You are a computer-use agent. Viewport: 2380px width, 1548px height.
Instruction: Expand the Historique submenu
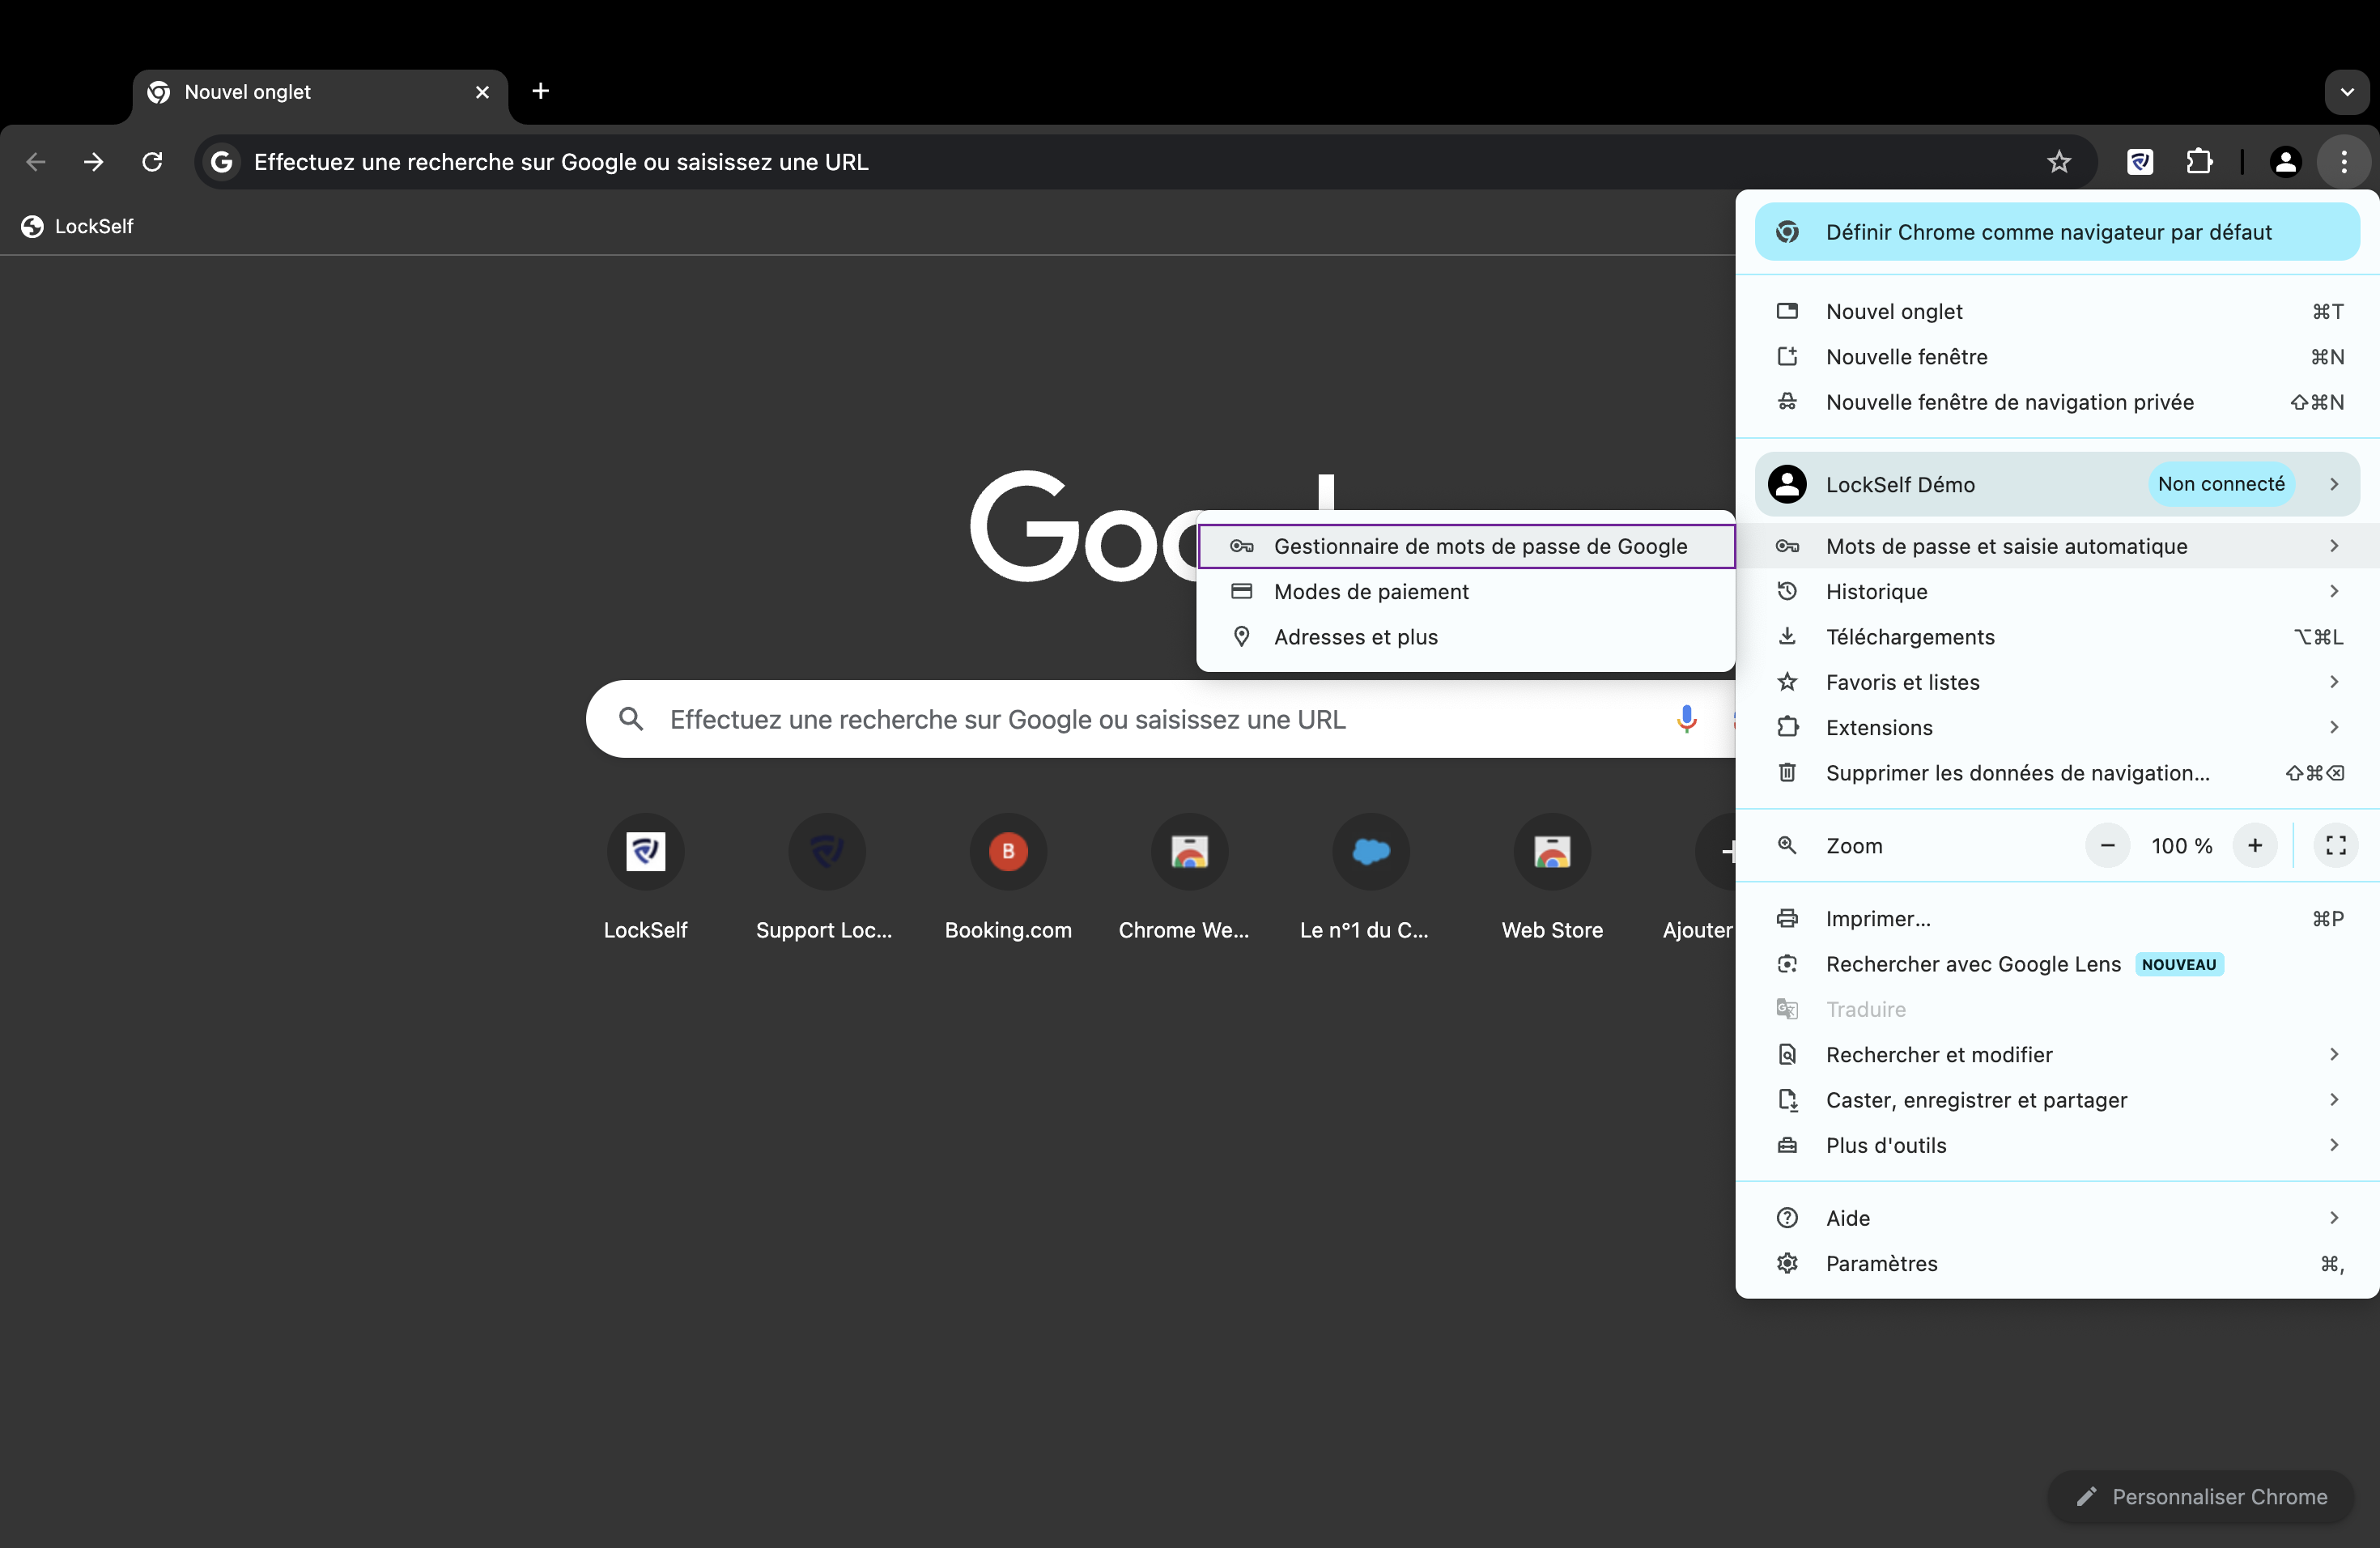[2057, 591]
